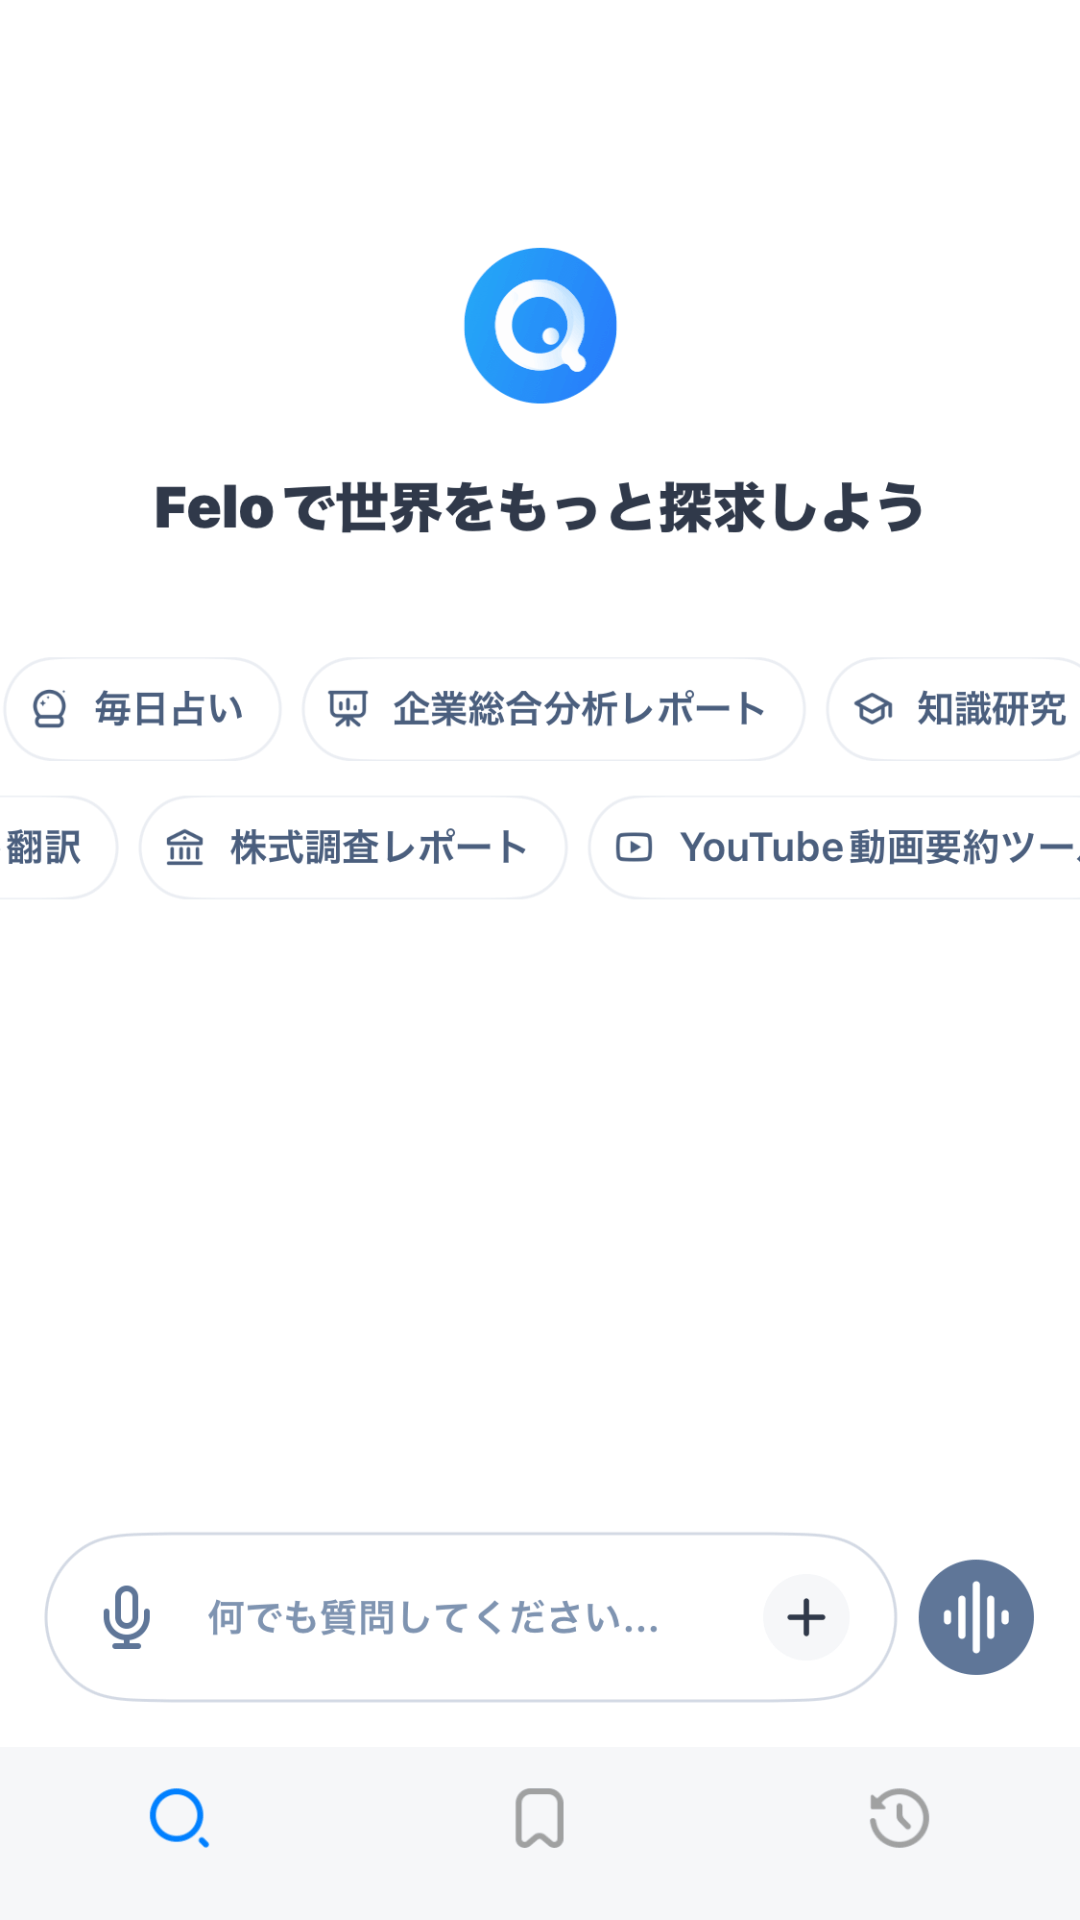The image size is (1080, 1920).
Task: Select the 毎日占い chip
Action: 143,709
